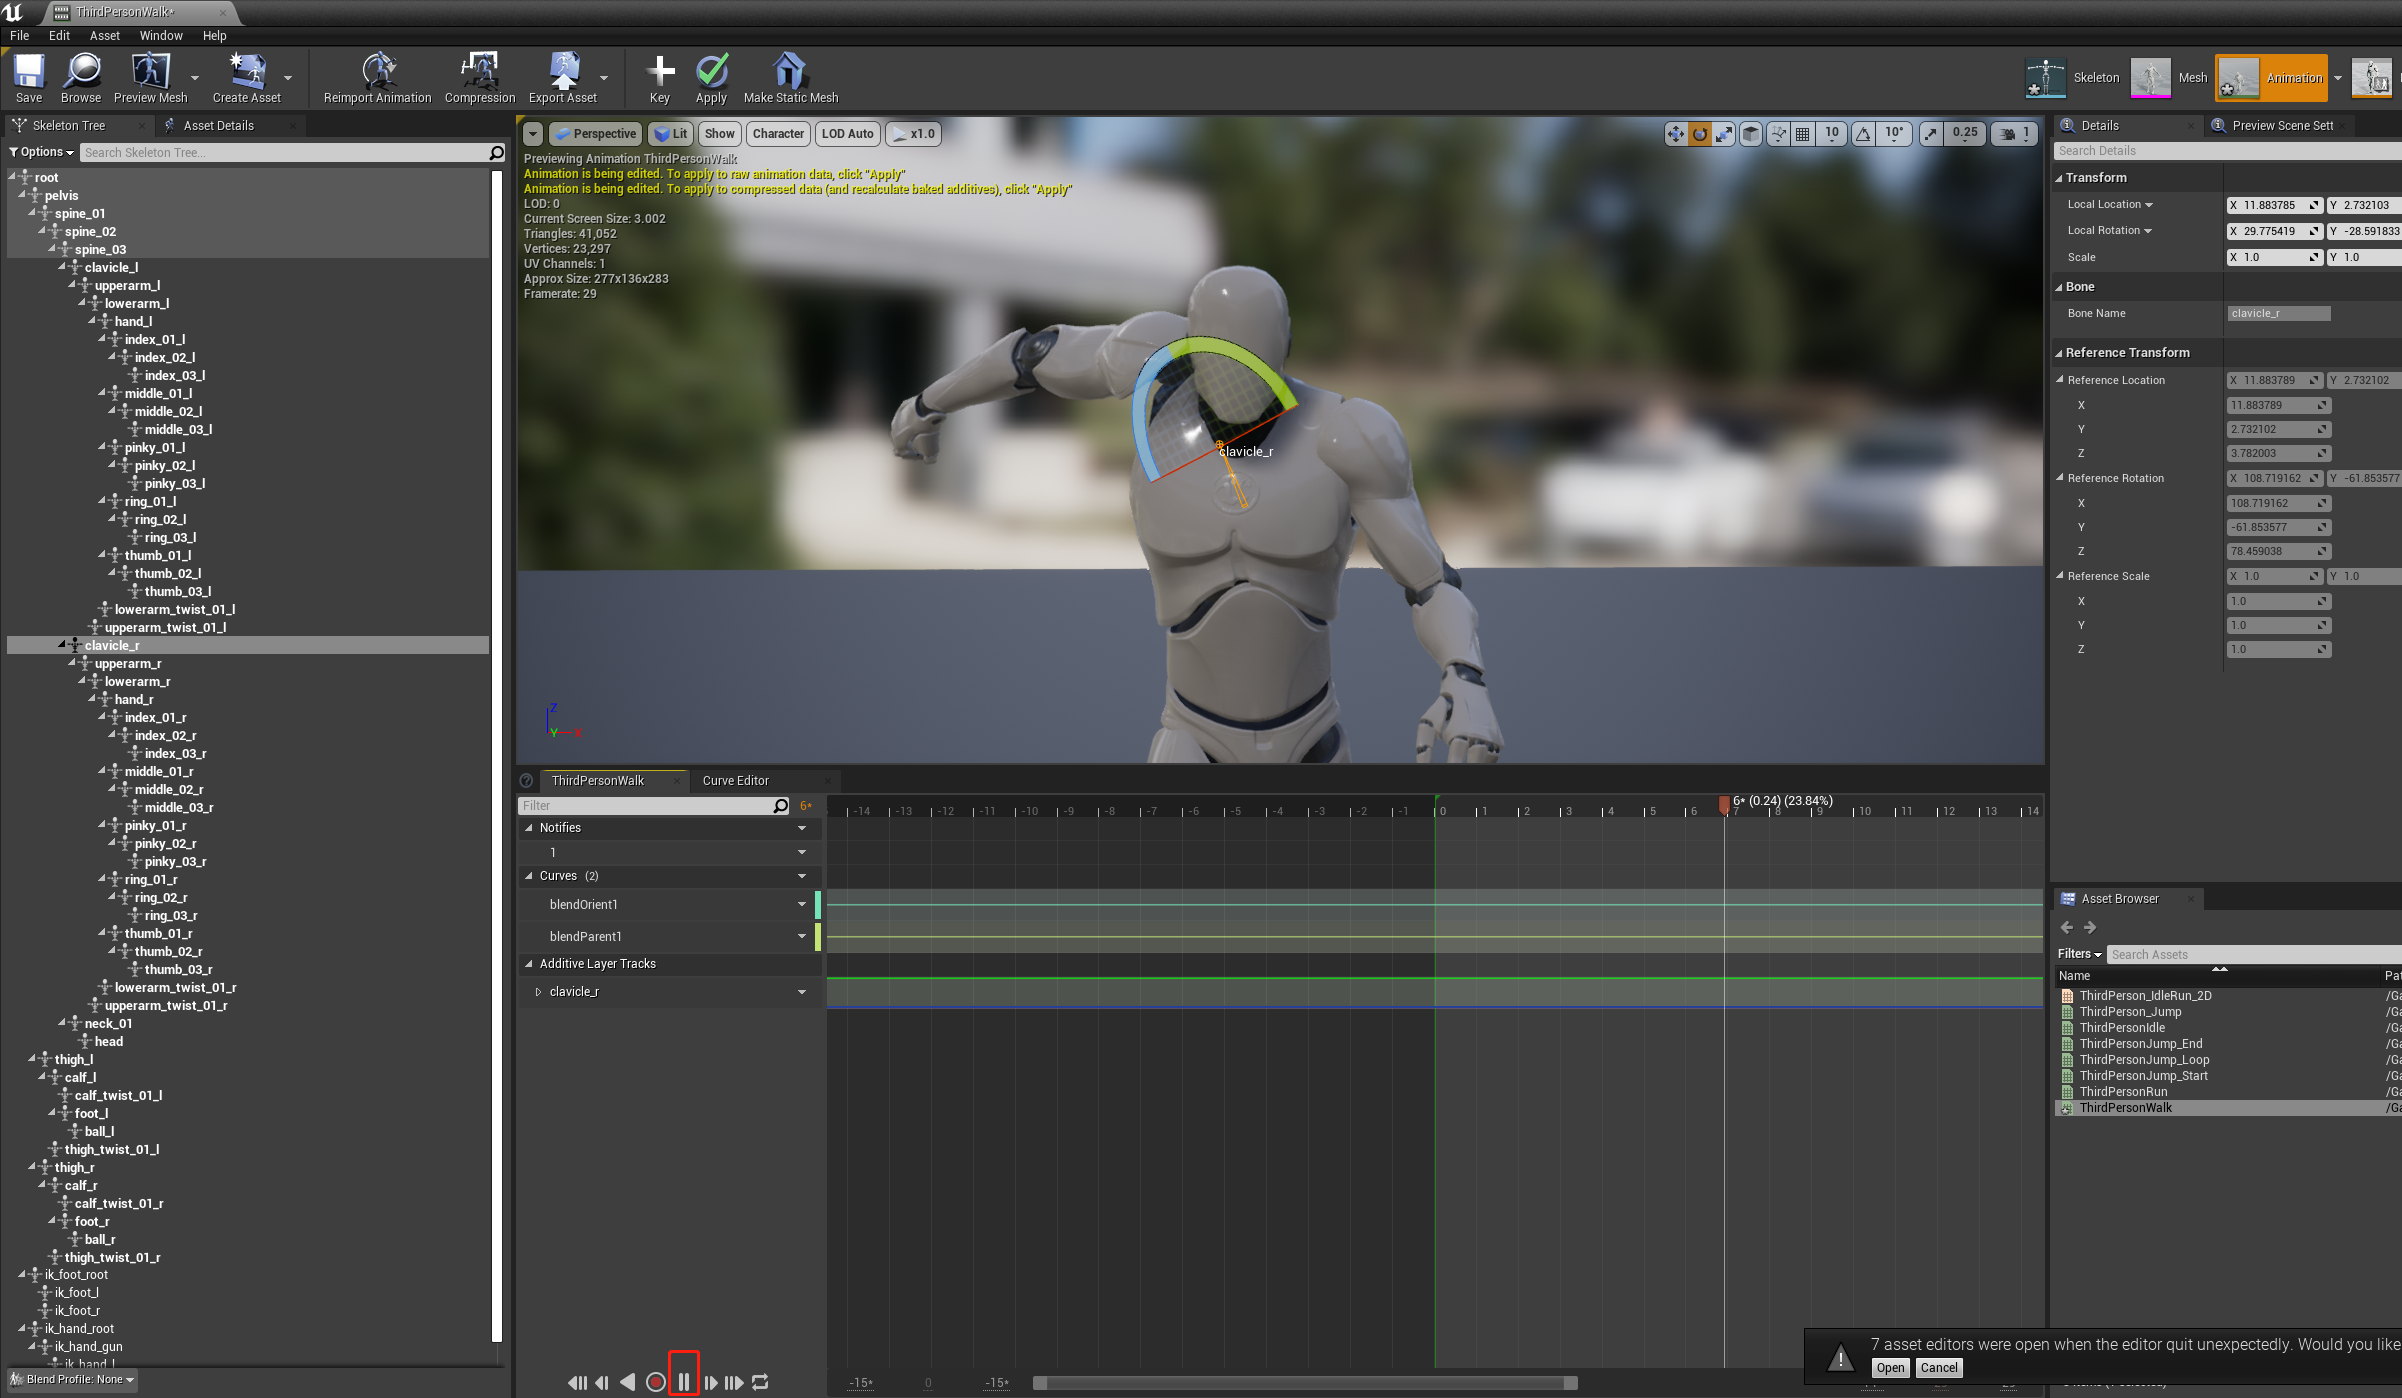This screenshot has height=1398, width=2402.
Task: Toggle loop playback in the timeline controls
Action: 760,1382
